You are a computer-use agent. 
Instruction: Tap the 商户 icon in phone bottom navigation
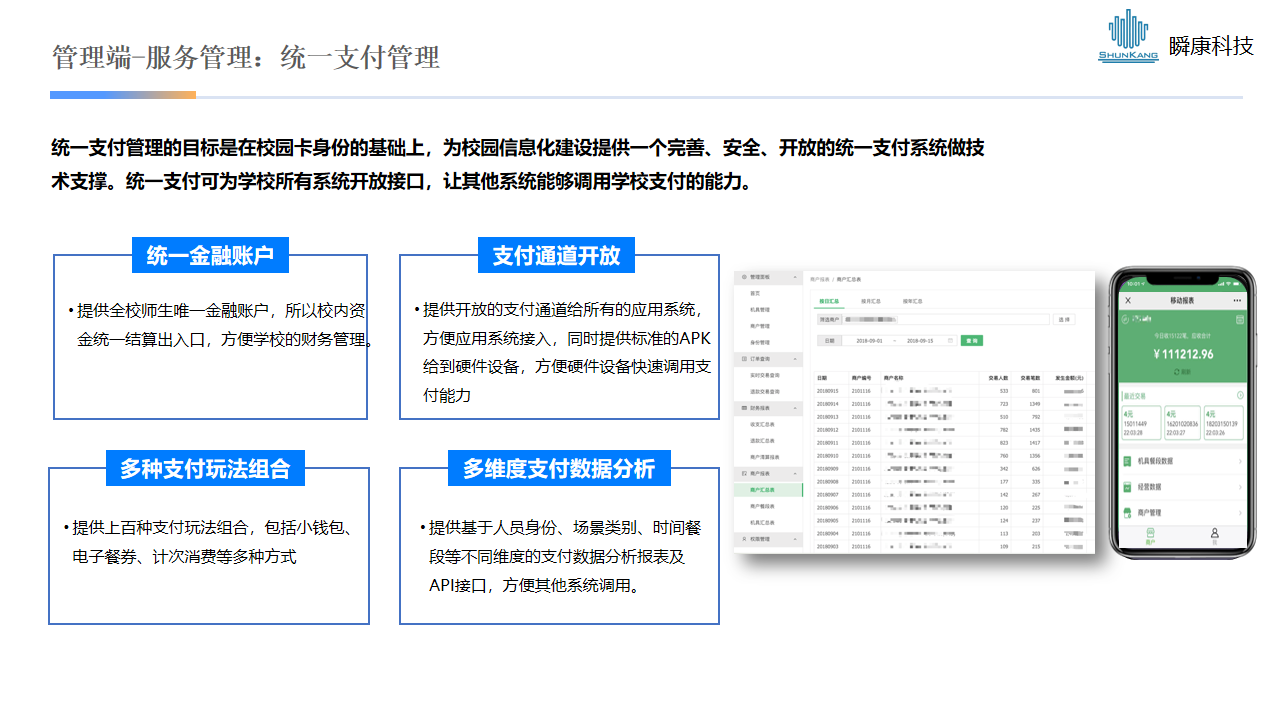(x=1150, y=535)
